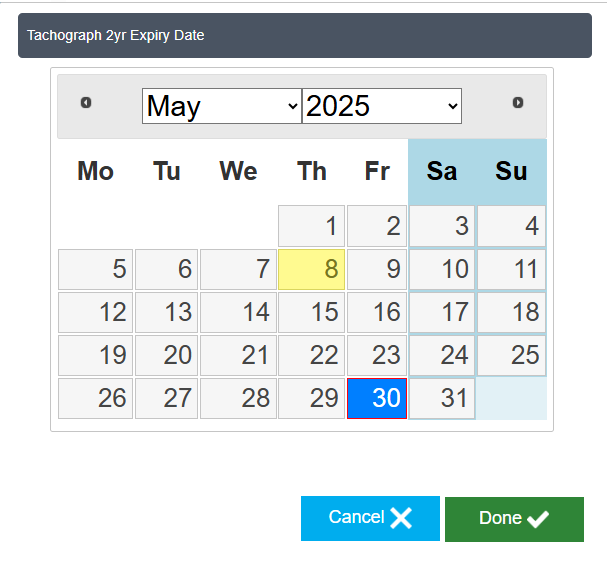This screenshot has width=607, height=578.
Task: Open the year dropdown showing 2025
Action: tap(382, 106)
